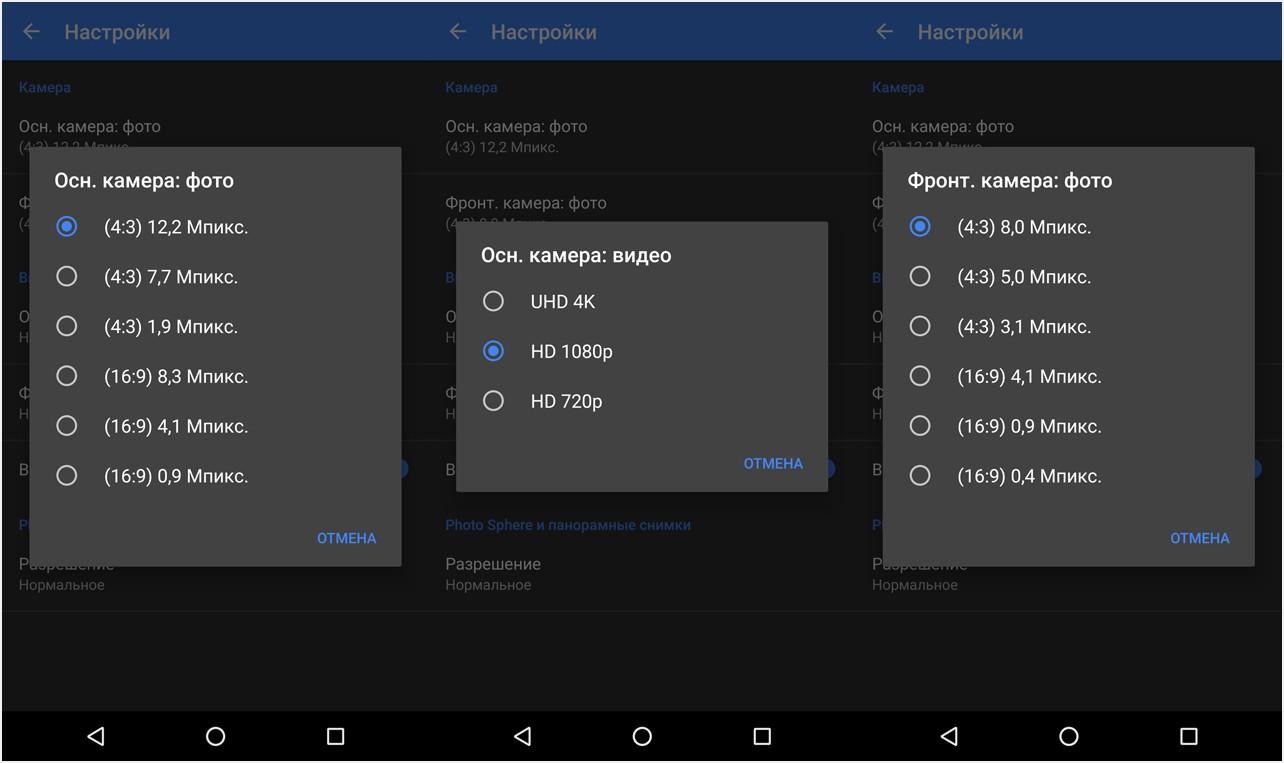Tap the back arrow in the right Настройки screen
This screenshot has width=1284, height=763.
coord(884,31)
